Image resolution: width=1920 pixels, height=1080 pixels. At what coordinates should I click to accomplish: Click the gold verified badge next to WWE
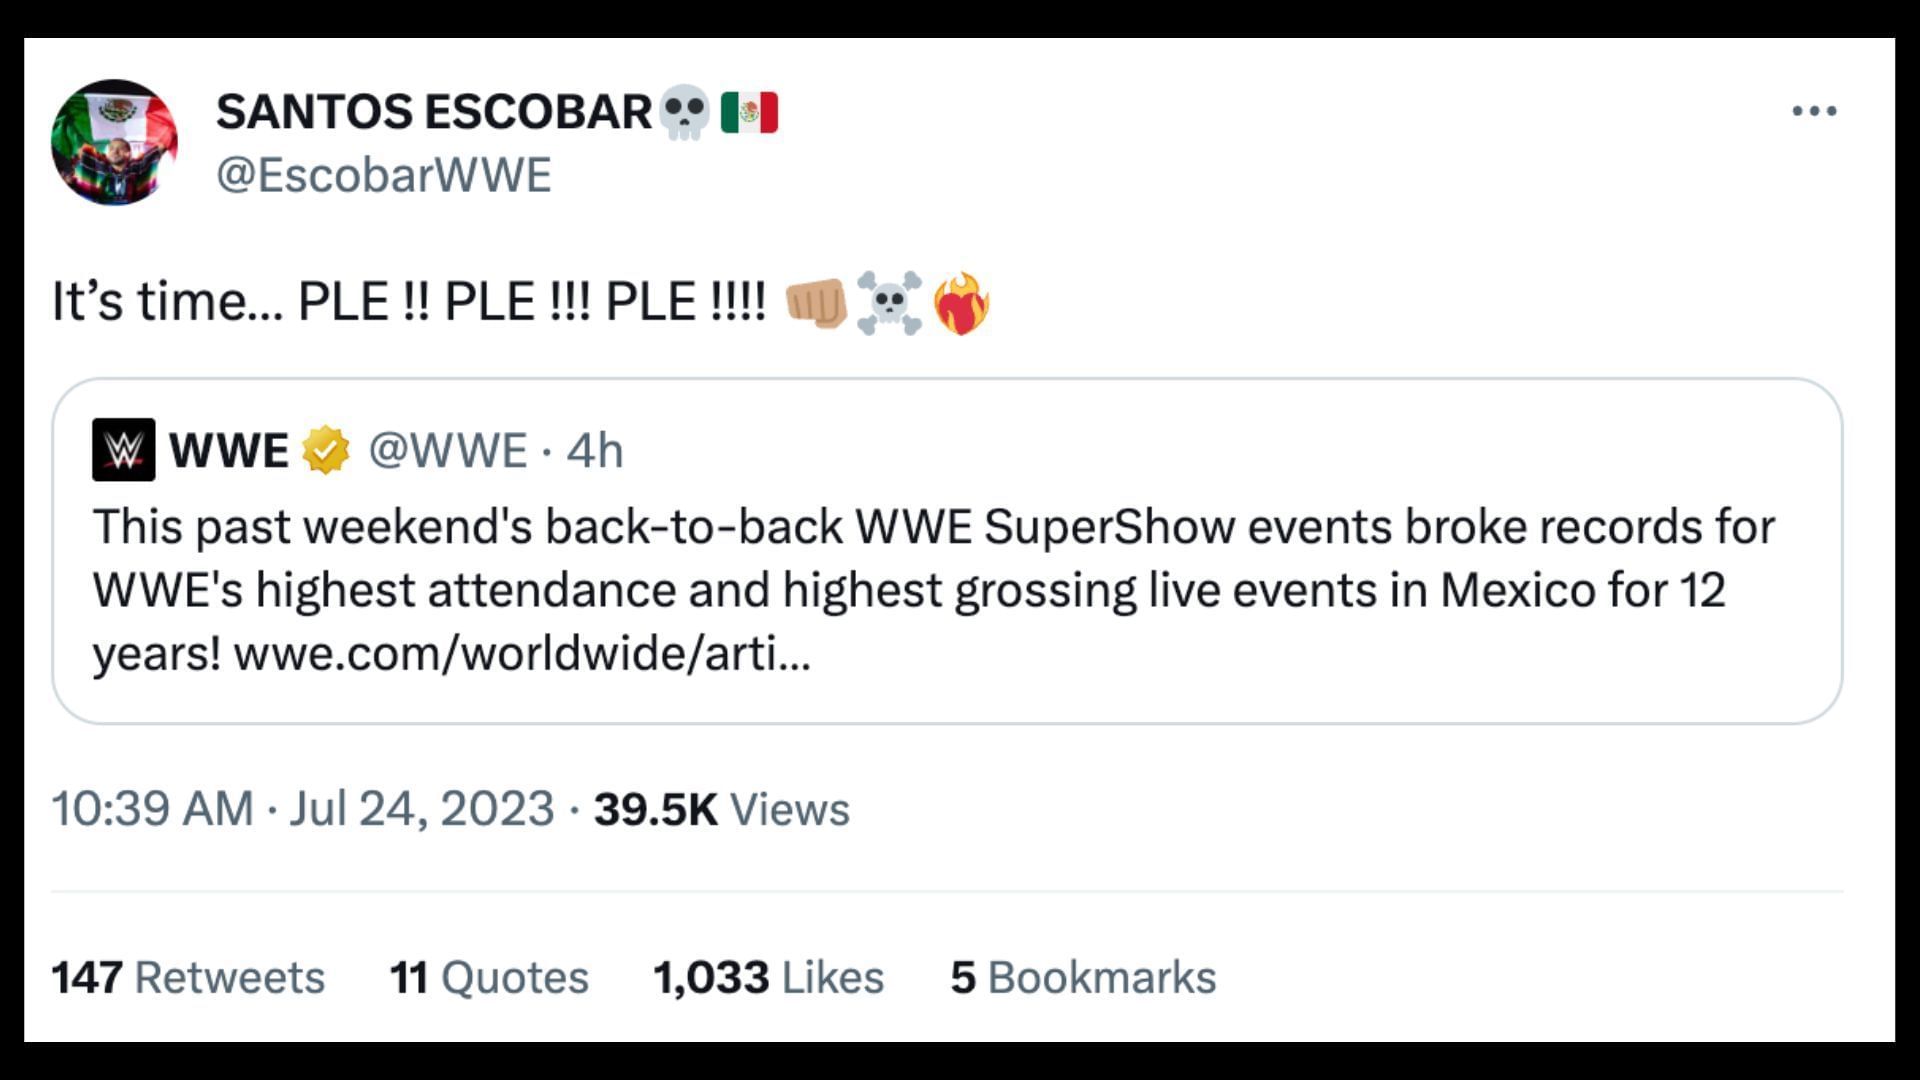click(x=326, y=450)
